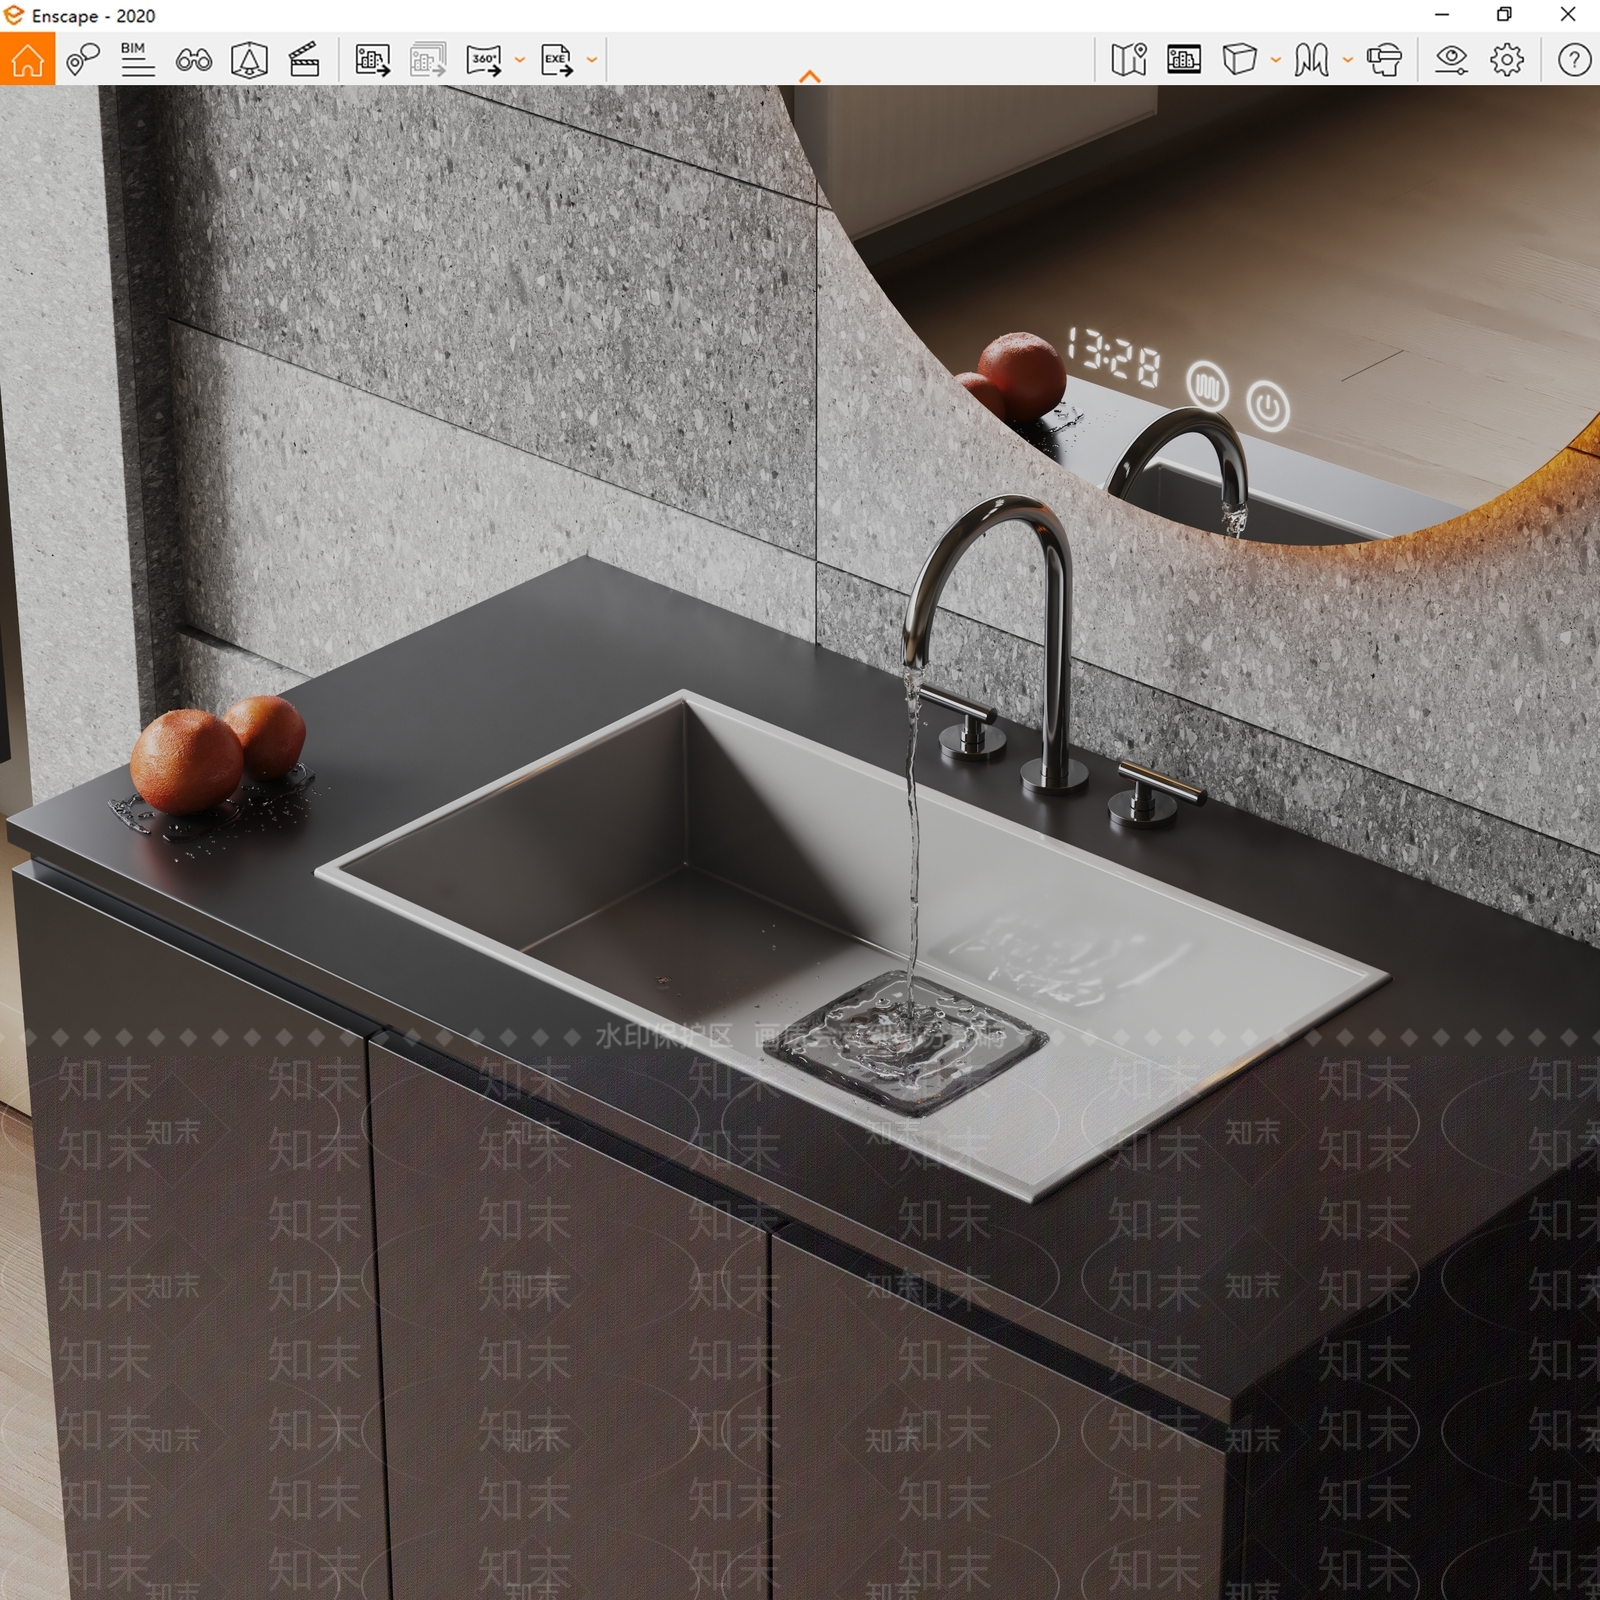Export screenshot render image icon
1600x1600 pixels.
[x=373, y=60]
